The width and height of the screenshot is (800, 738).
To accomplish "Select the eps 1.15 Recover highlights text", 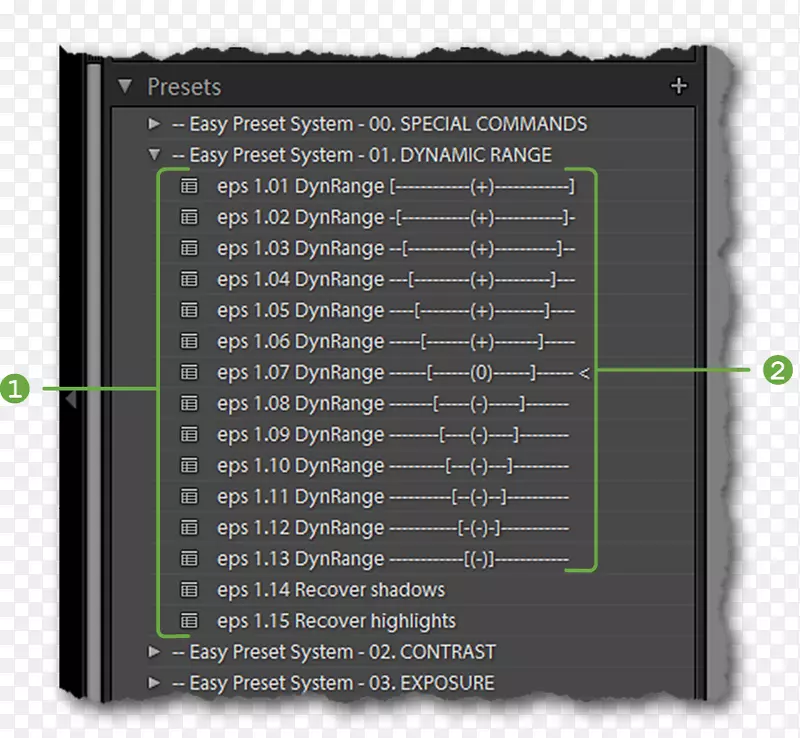I will pyautogui.click(x=337, y=621).
